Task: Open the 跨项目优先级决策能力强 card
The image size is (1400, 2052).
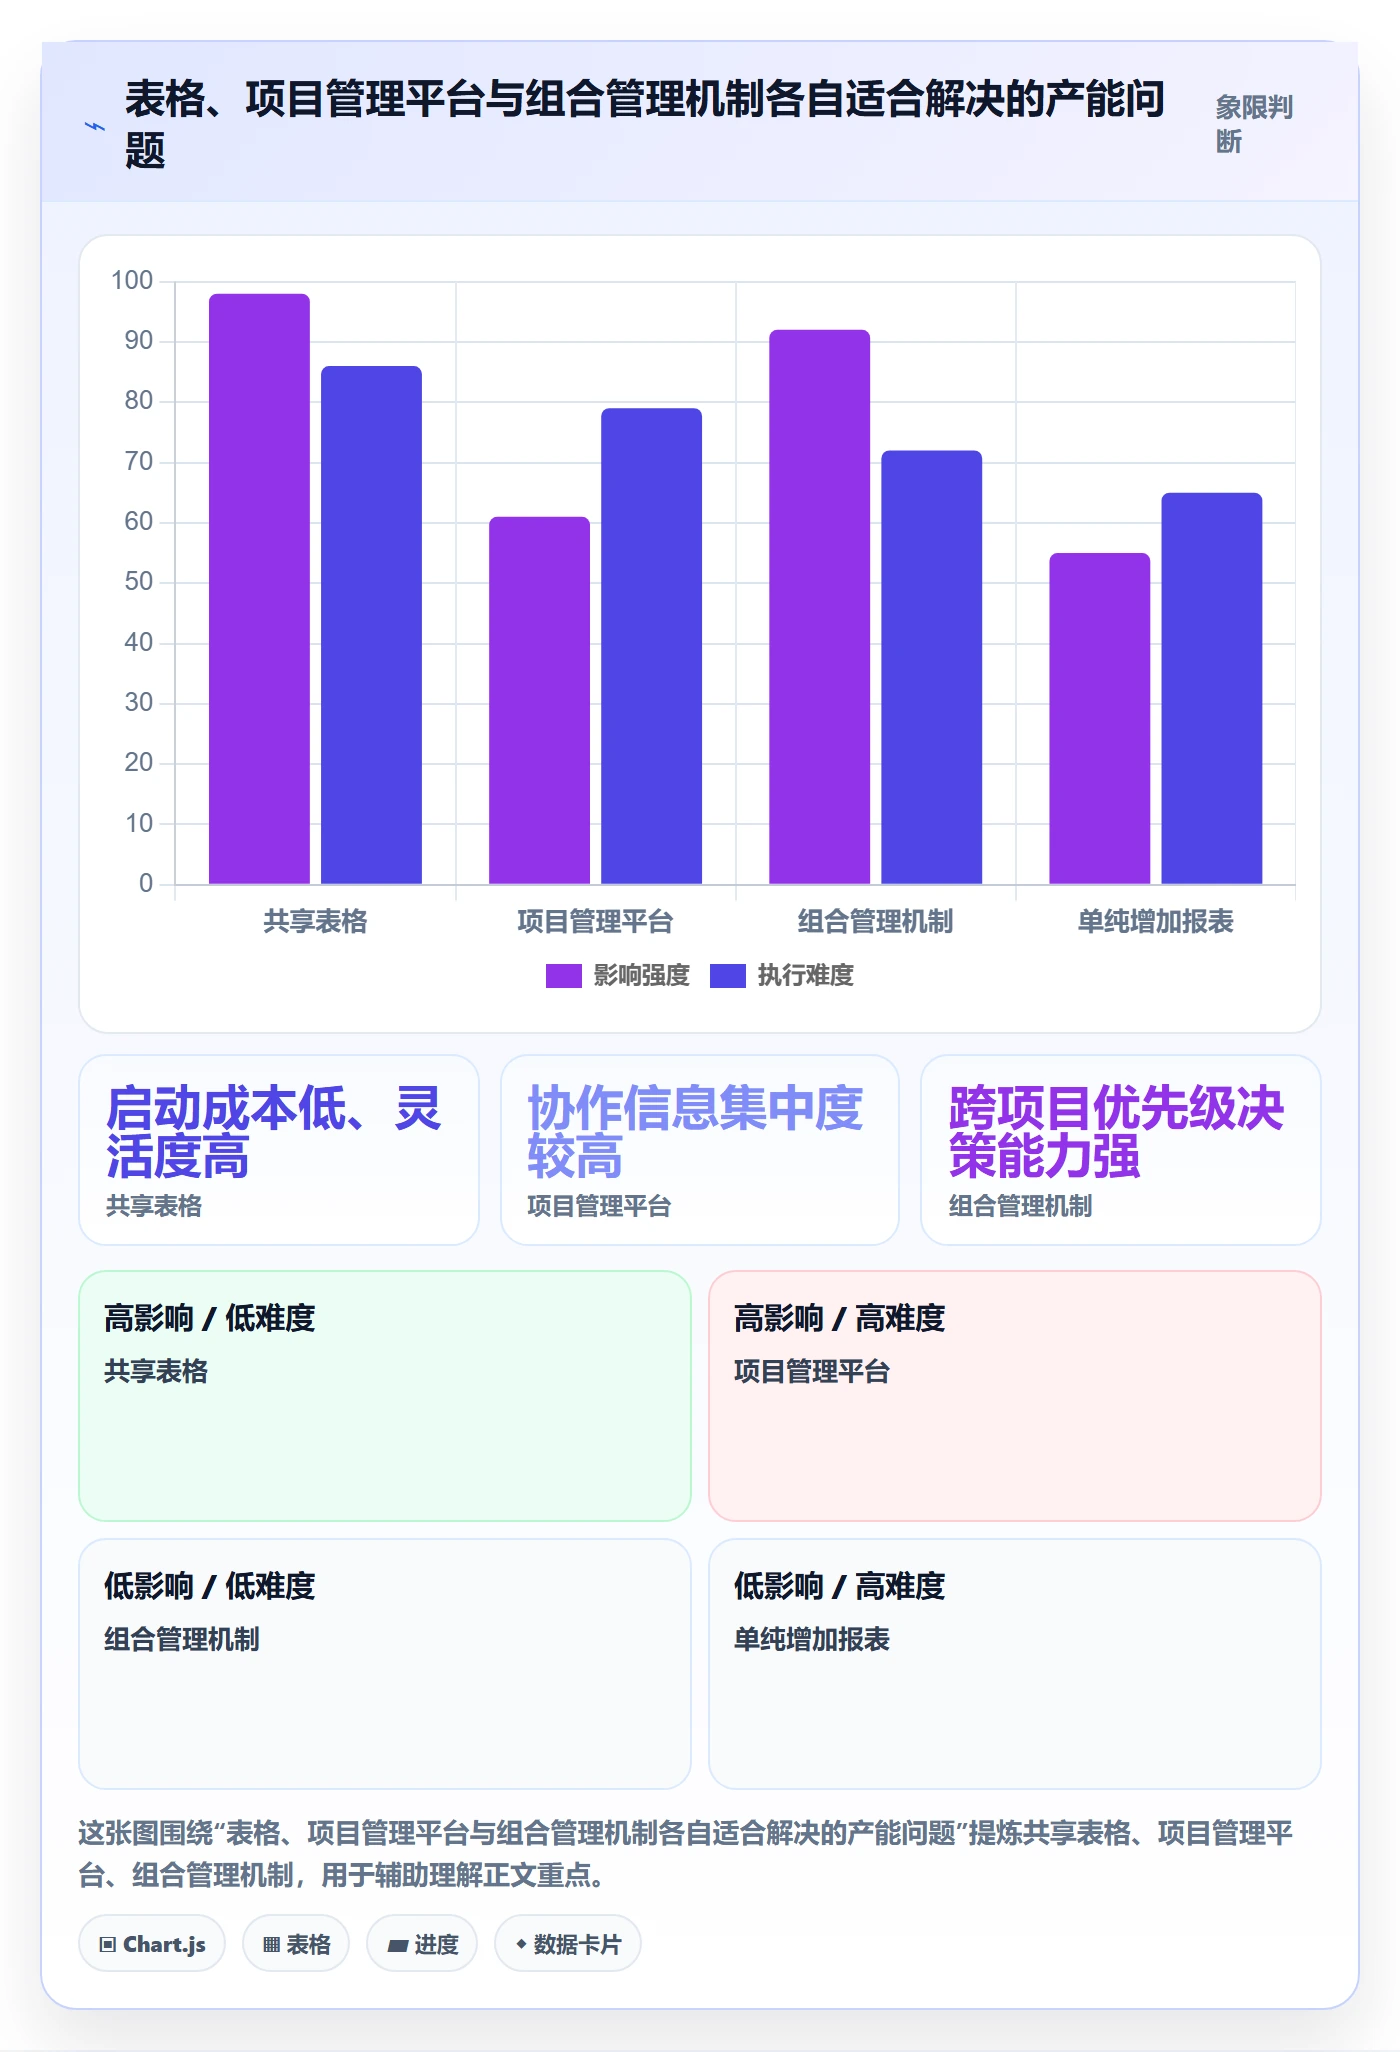Action: pyautogui.click(x=1121, y=1150)
